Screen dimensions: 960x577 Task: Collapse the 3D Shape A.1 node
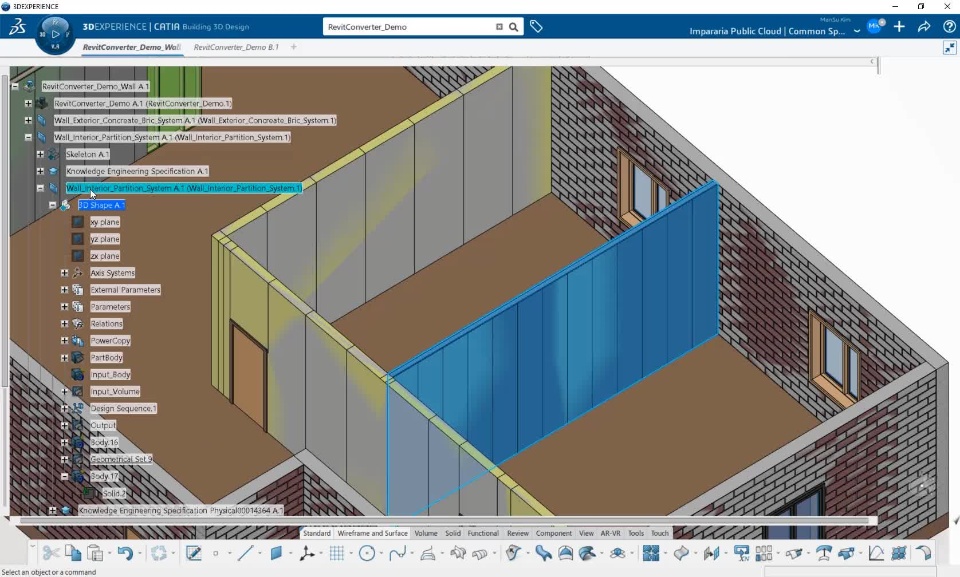point(53,205)
